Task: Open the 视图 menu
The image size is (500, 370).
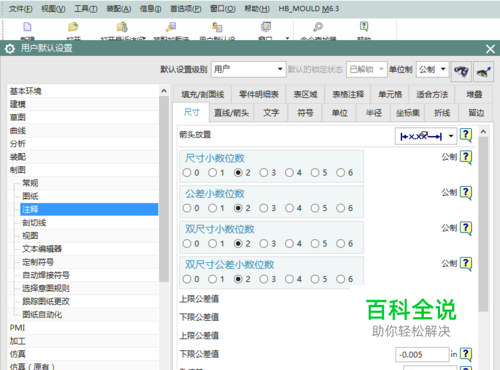Action: (53, 9)
